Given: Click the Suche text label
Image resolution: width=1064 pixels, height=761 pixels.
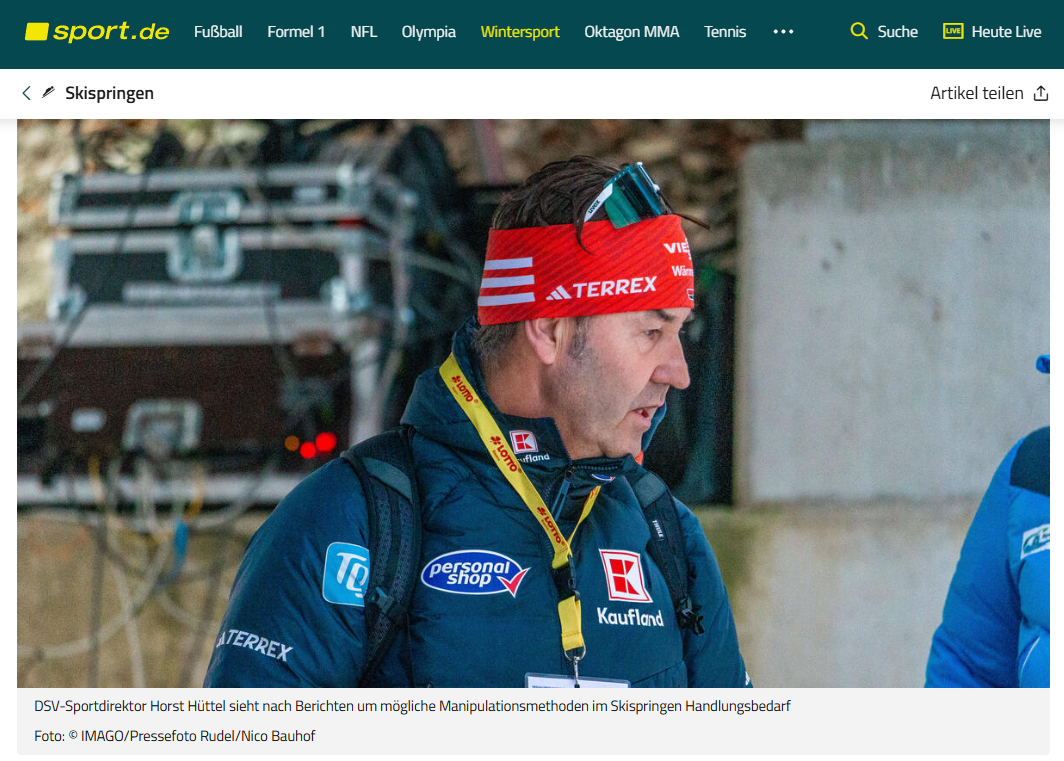Looking at the screenshot, I should (897, 32).
